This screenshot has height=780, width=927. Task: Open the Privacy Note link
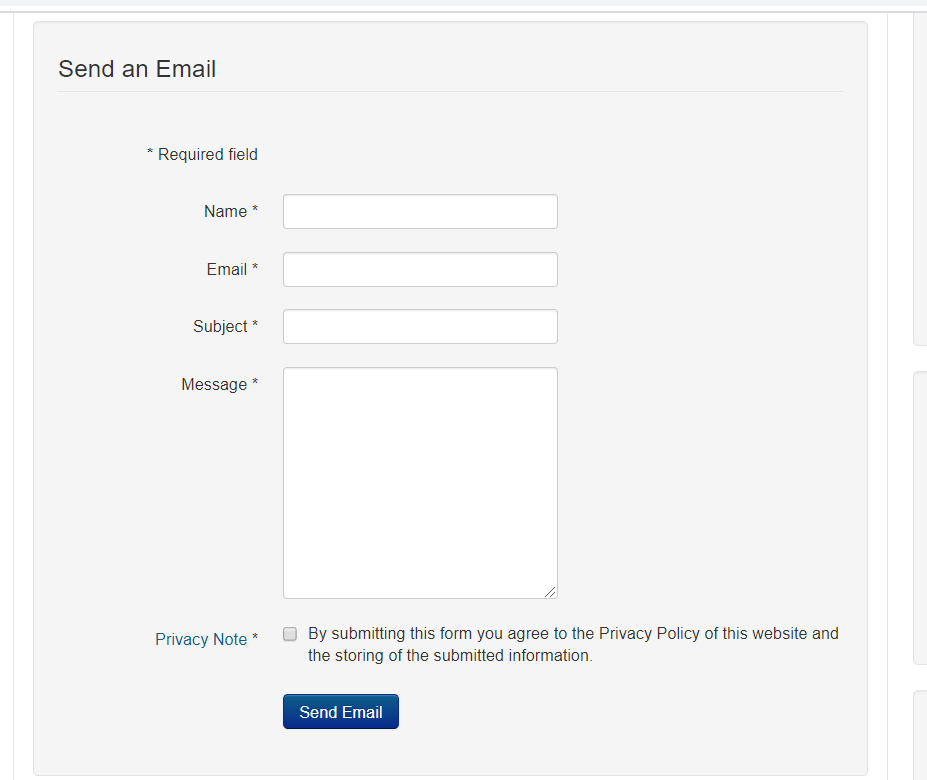pos(201,640)
